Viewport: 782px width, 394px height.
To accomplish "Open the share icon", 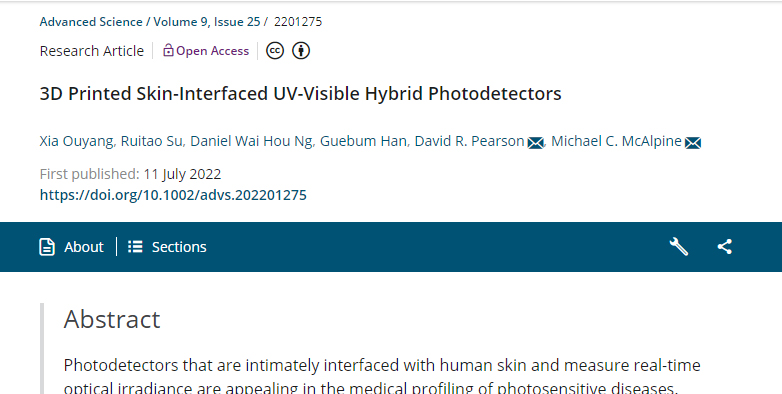I will point(725,247).
